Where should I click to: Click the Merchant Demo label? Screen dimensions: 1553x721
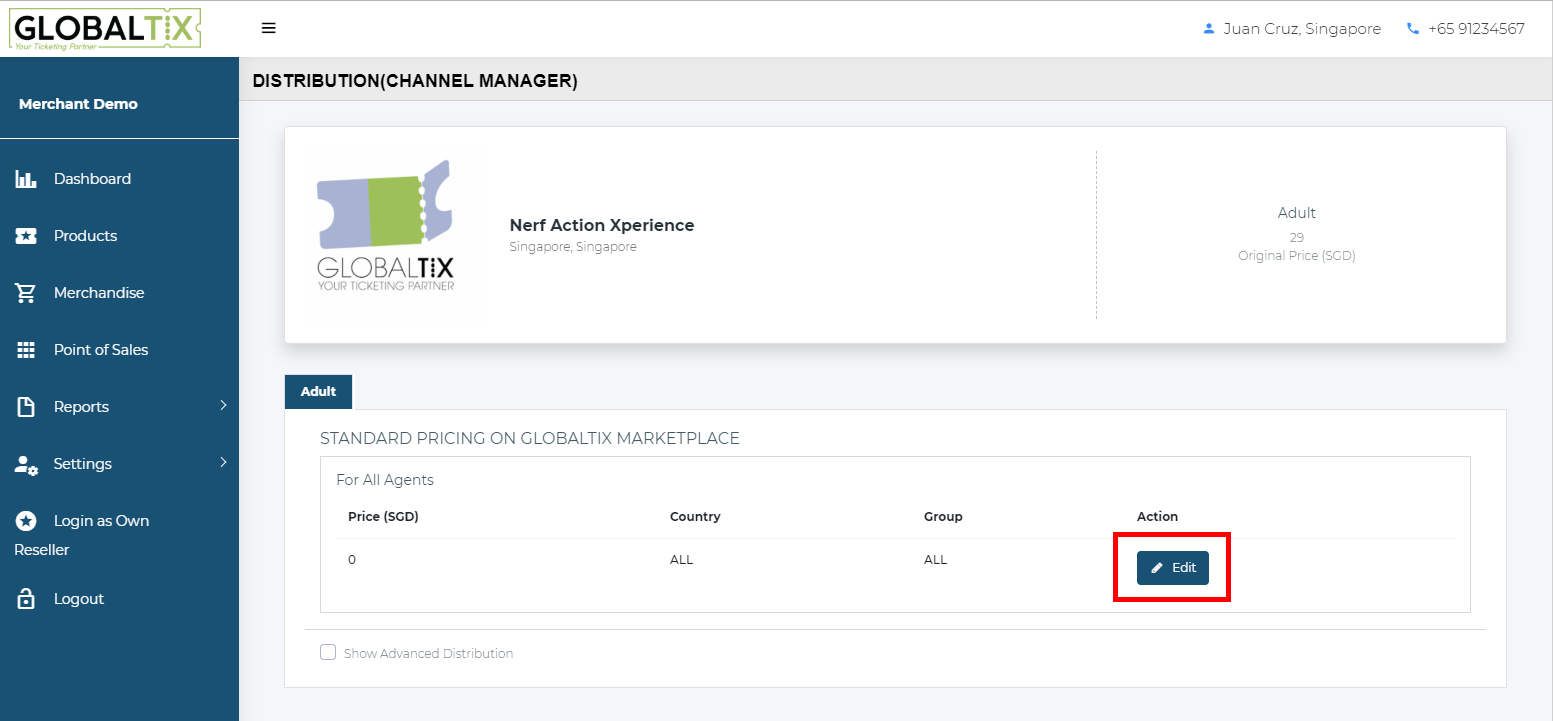click(78, 104)
